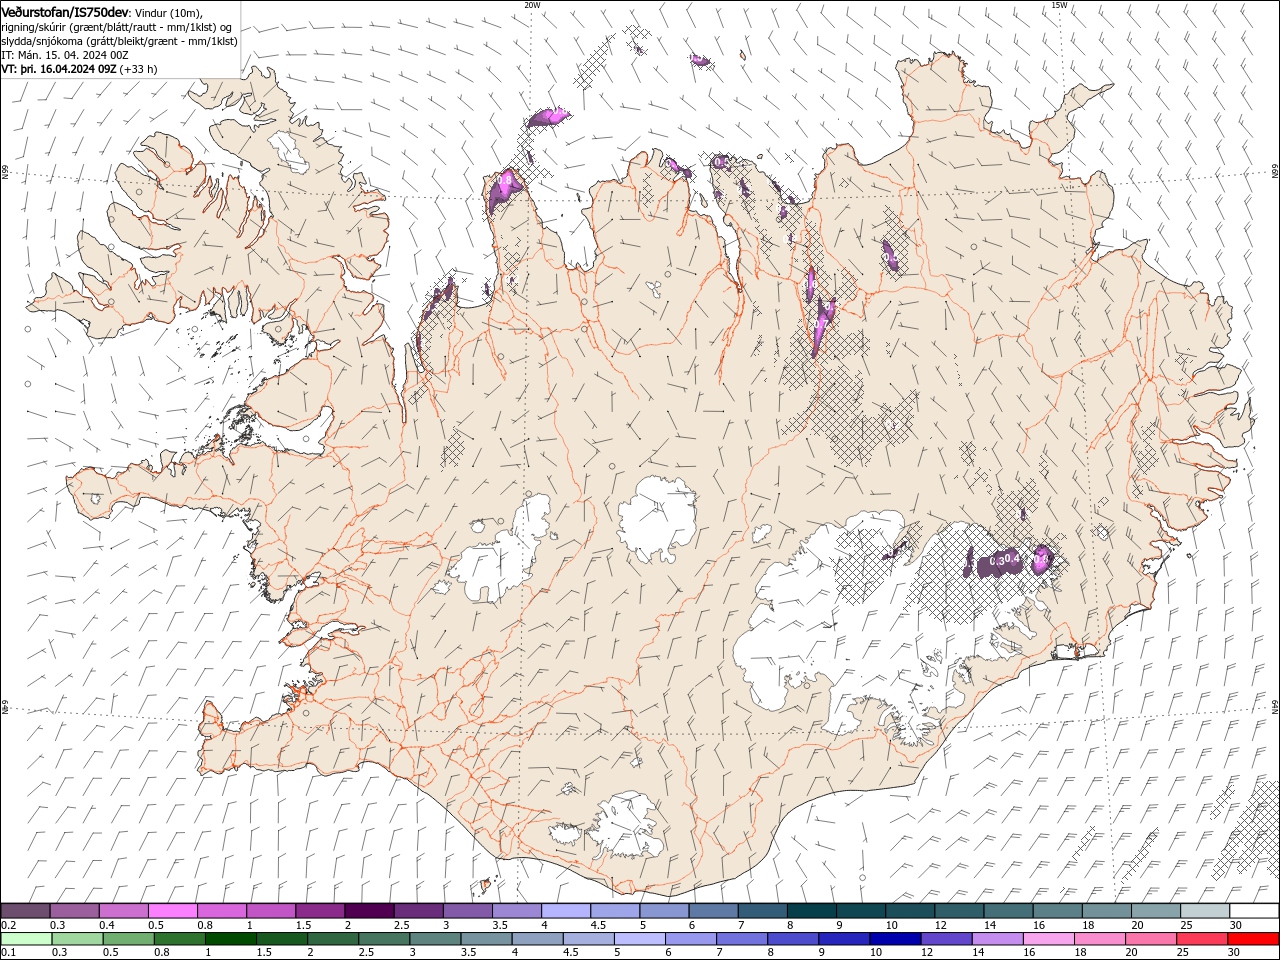This screenshot has height=960, width=1280.
Task: Pick upper legend swatch starting at 0.2
Action: pyautogui.click(x=26, y=911)
